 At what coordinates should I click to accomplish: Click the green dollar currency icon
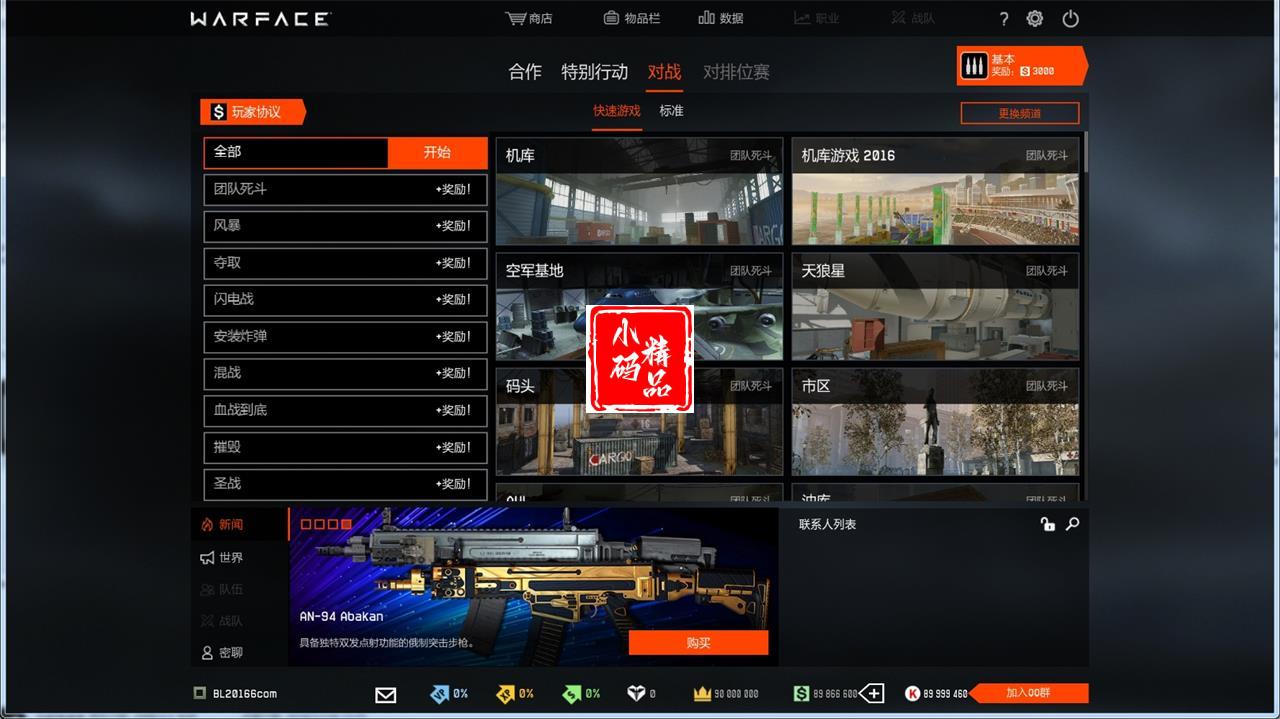[801, 694]
